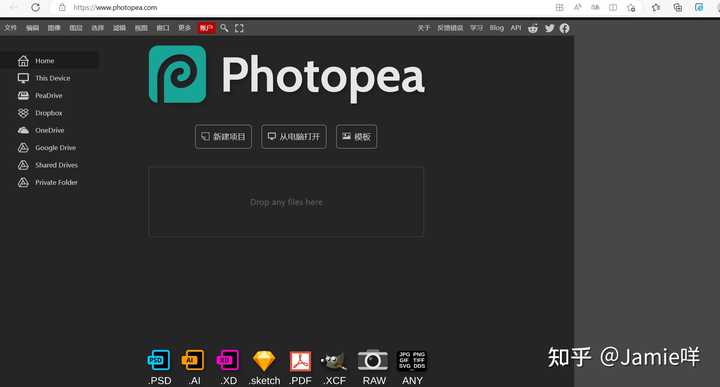Open the Blog link
Viewport: 720px width, 387px height.
pyautogui.click(x=497, y=28)
